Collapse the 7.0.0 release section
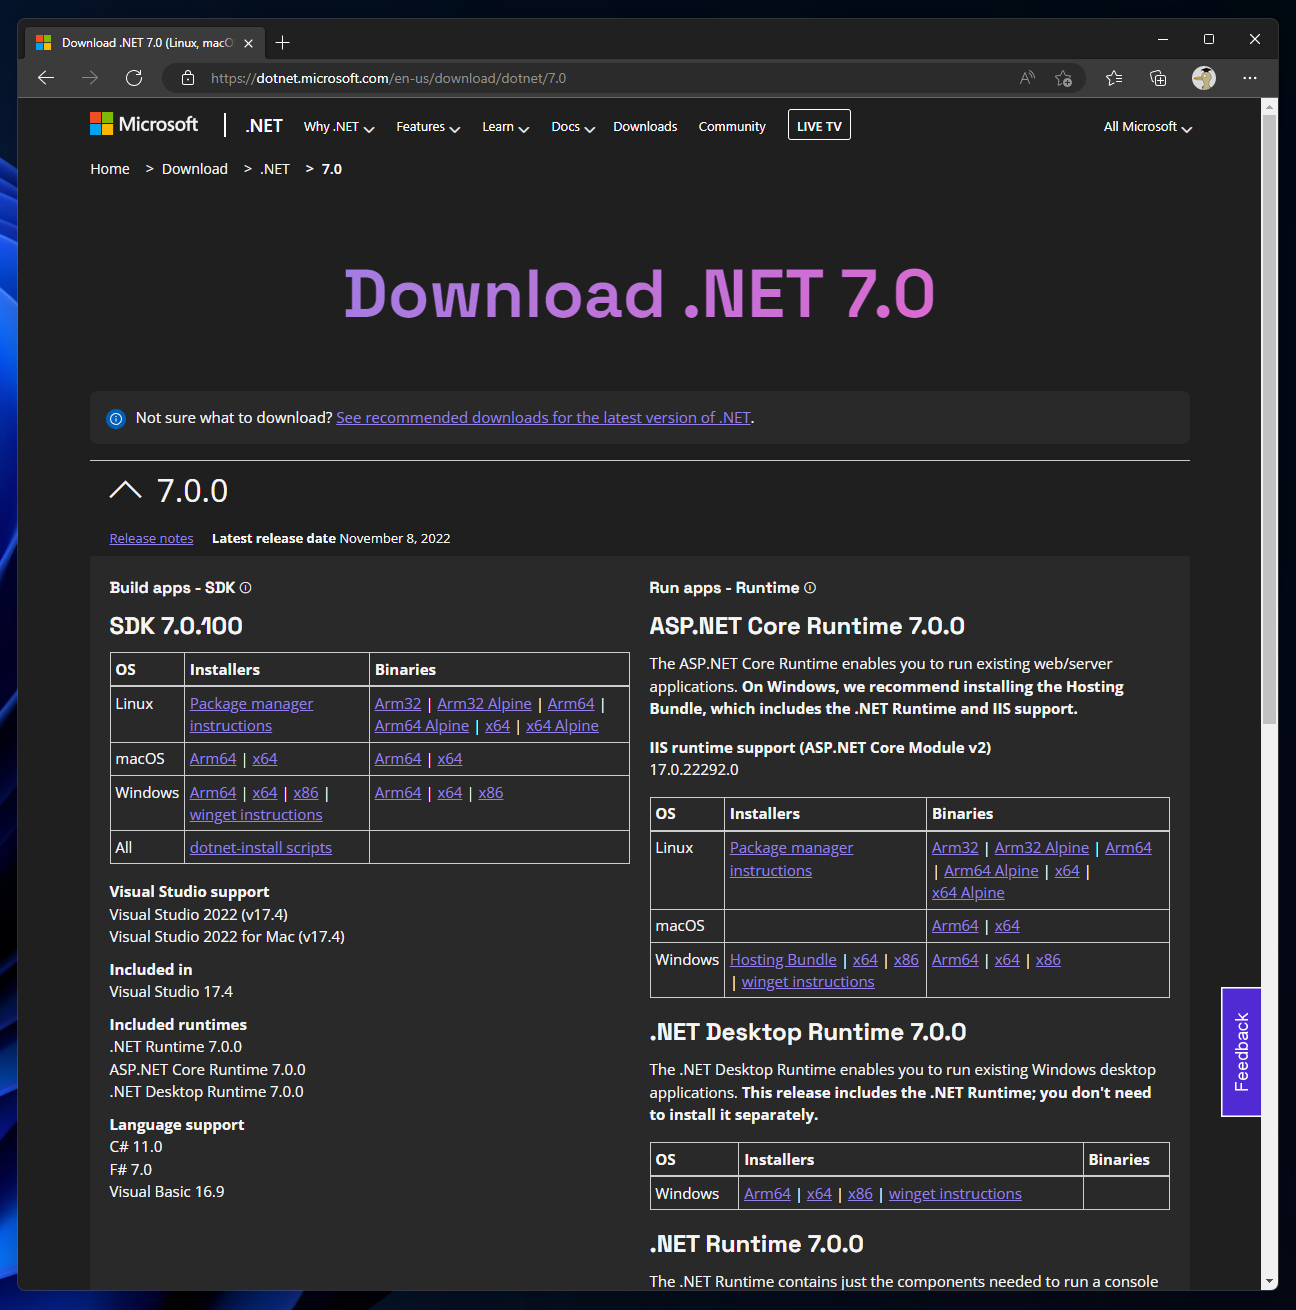1296x1310 pixels. (x=126, y=490)
